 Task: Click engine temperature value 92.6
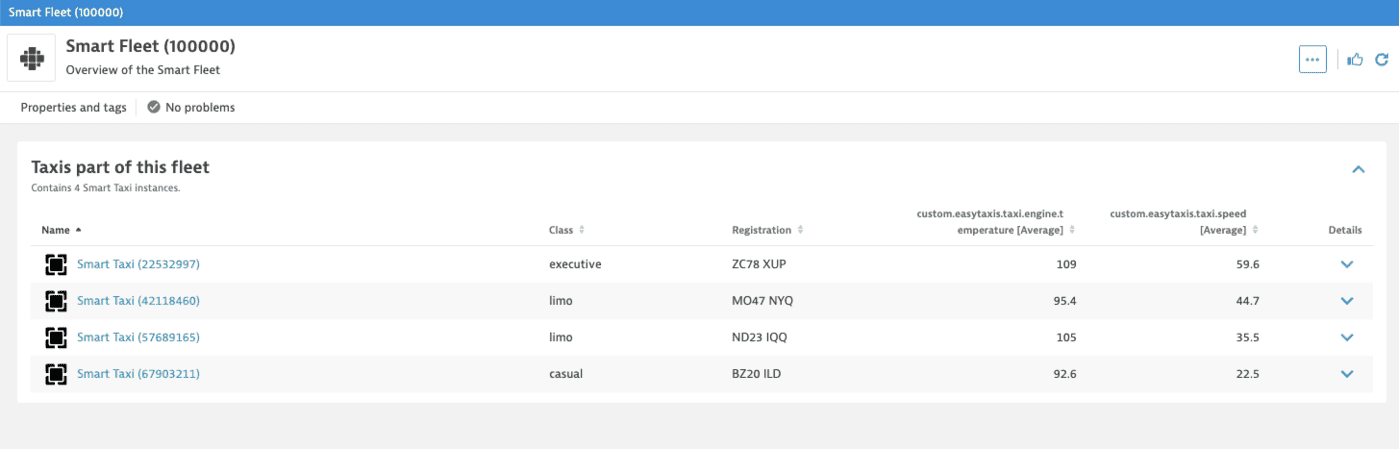pos(1064,373)
